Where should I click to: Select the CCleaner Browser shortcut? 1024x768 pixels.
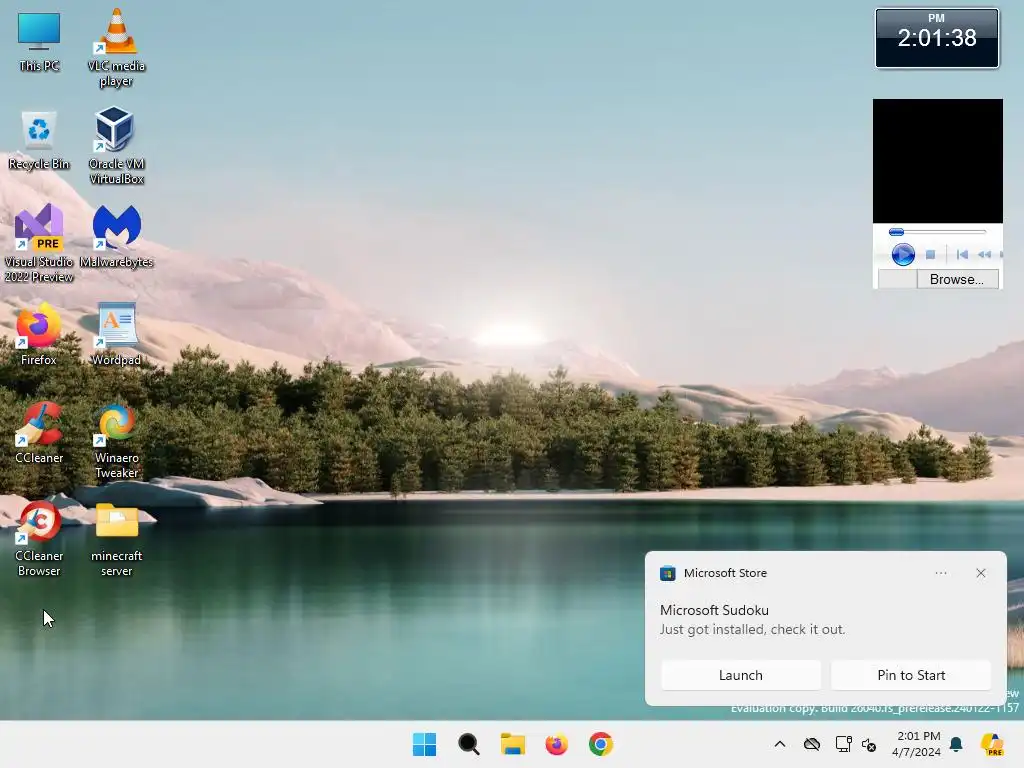pyautogui.click(x=39, y=539)
